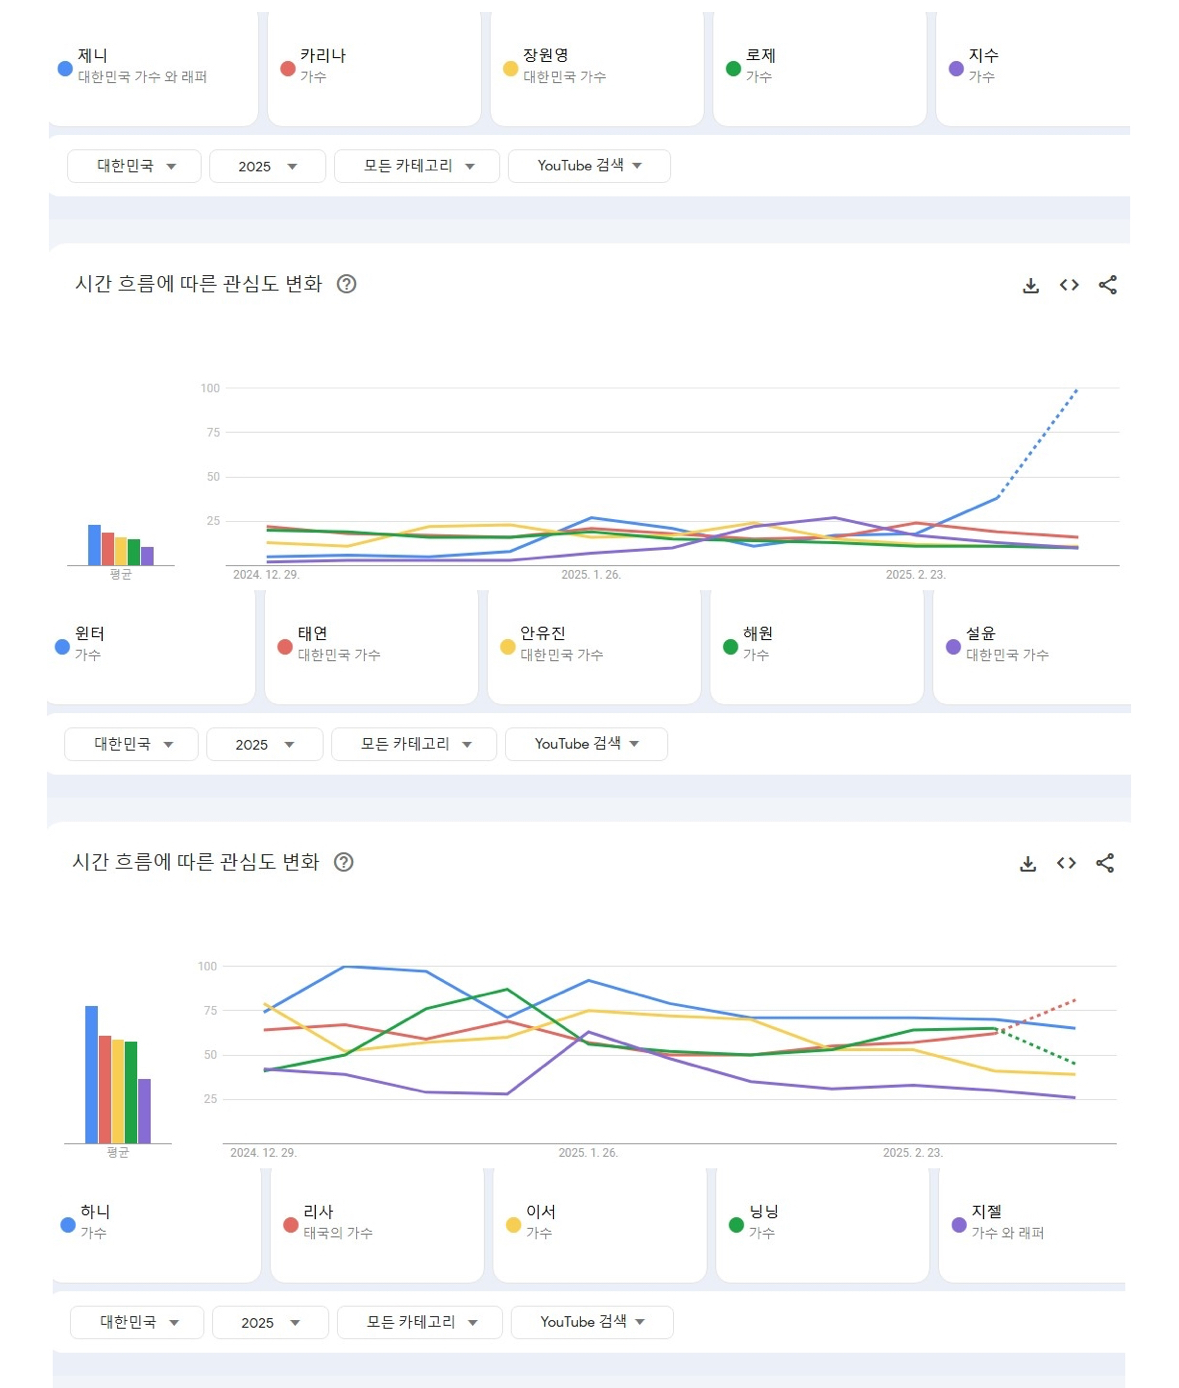Screen dimensions: 1179x1388
Task: Expand the 2025 dropdown under the 윈터 row
Action: (264, 744)
